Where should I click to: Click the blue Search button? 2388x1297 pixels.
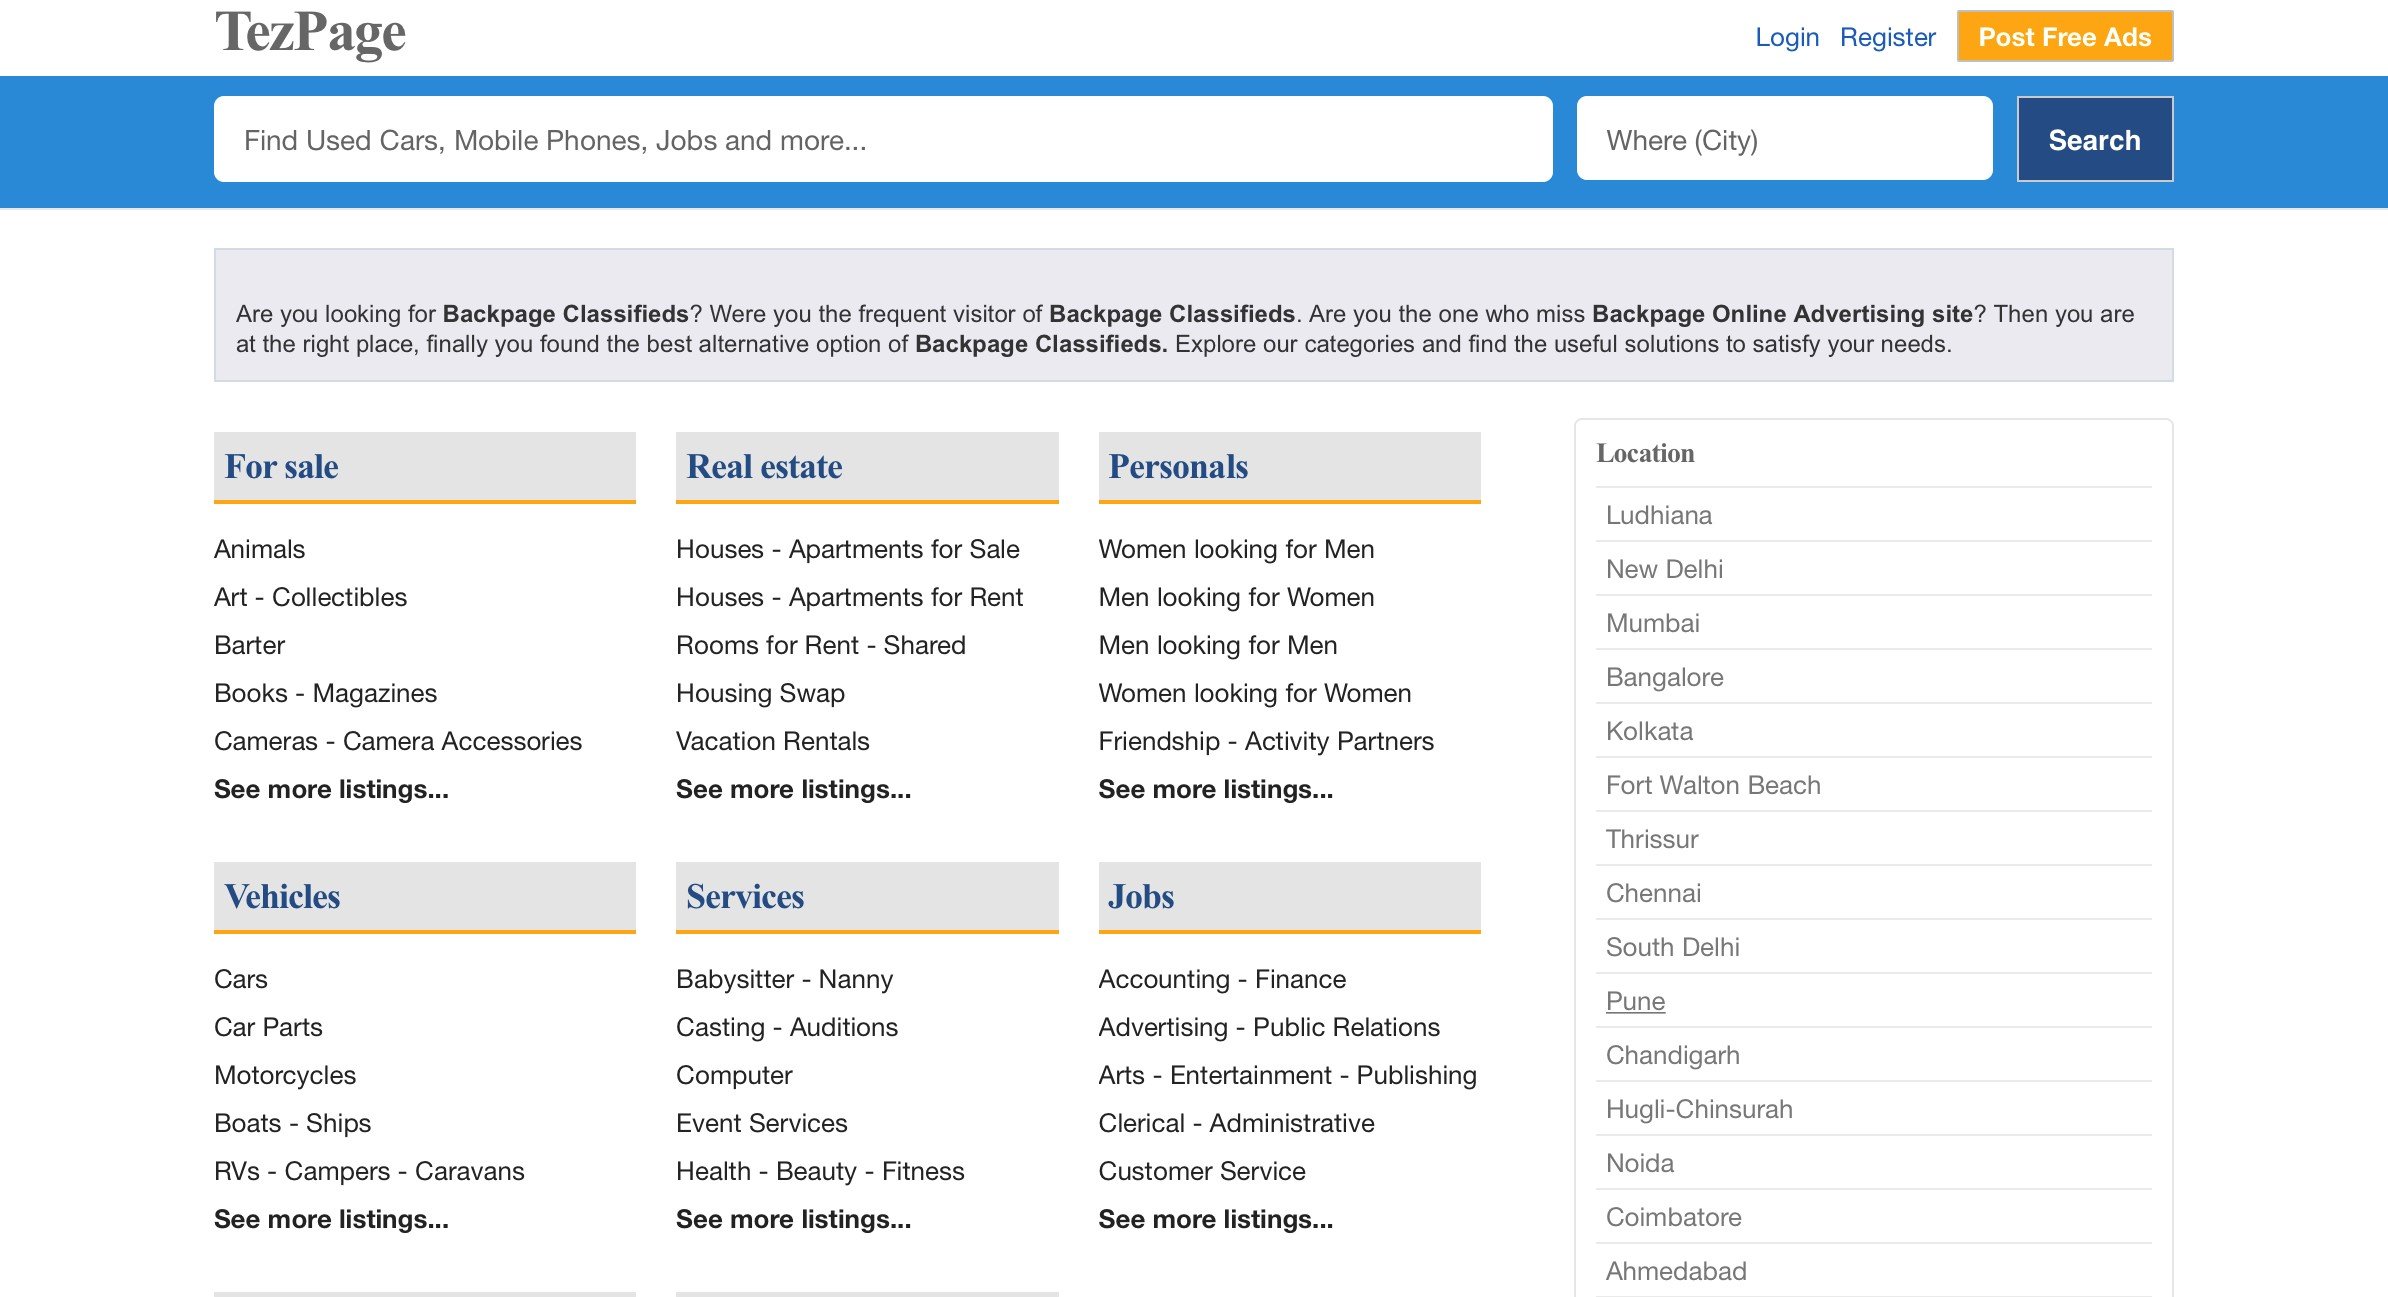coord(2094,139)
